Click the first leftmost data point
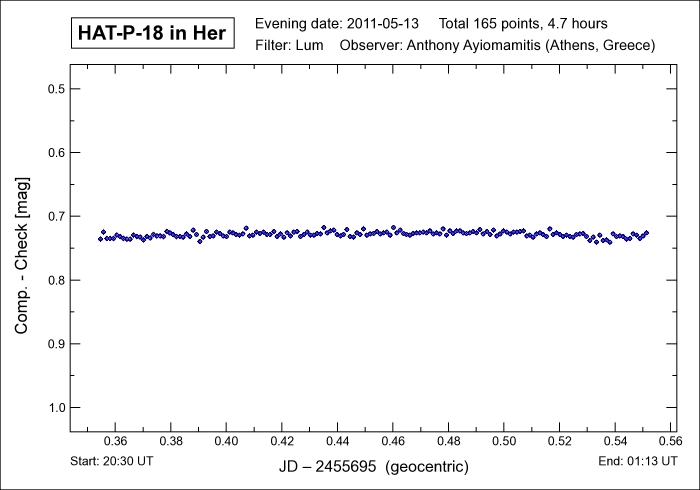The height and width of the screenshot is (490, 700). 100,238
